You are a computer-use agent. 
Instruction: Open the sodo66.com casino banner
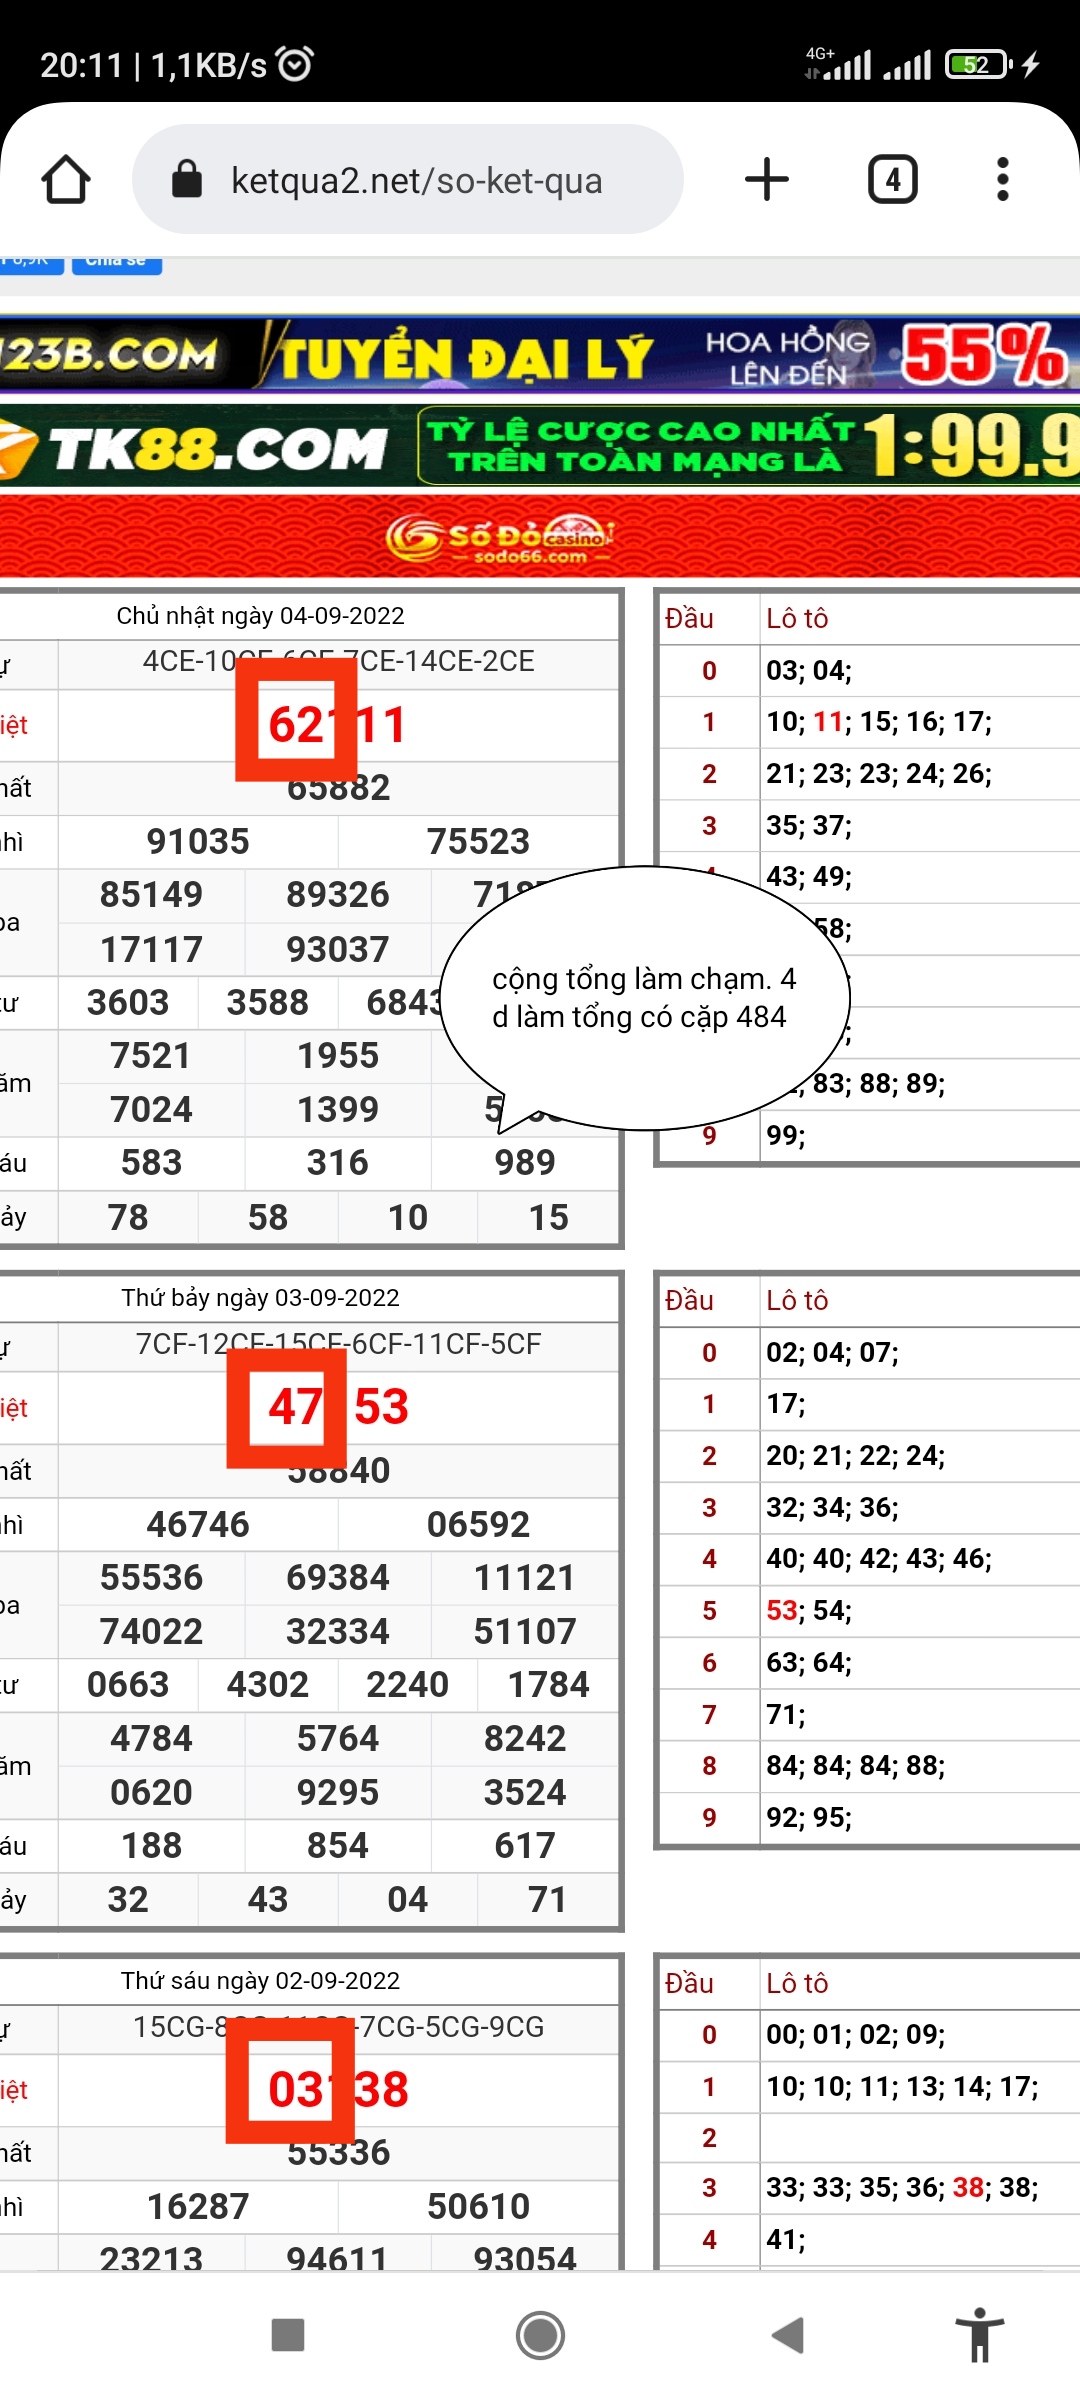tap(540, 537)
